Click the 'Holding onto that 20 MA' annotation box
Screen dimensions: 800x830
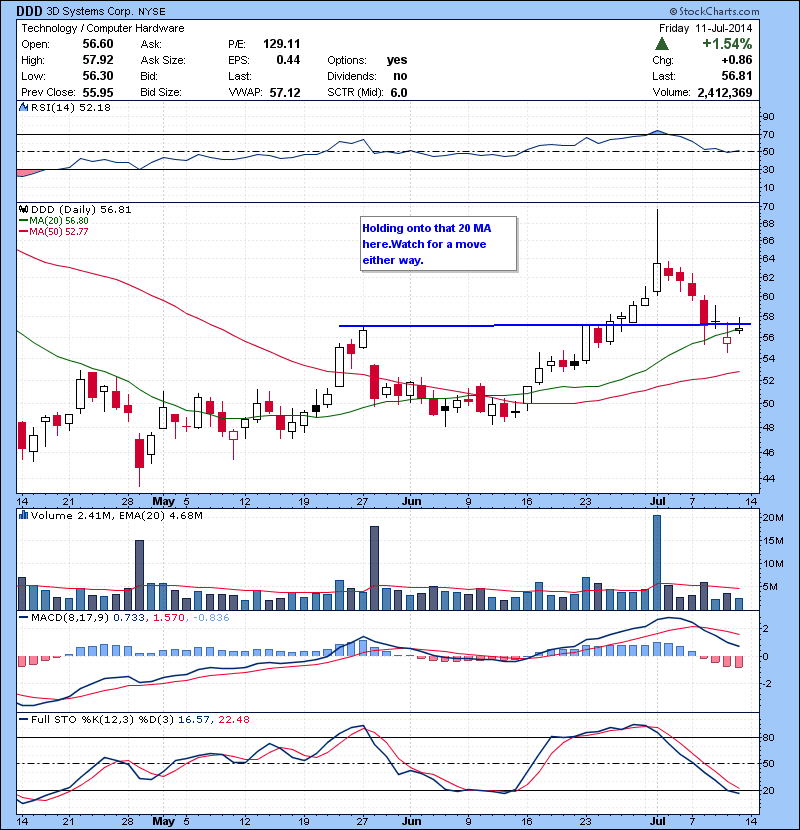click(x=438, y=243)
